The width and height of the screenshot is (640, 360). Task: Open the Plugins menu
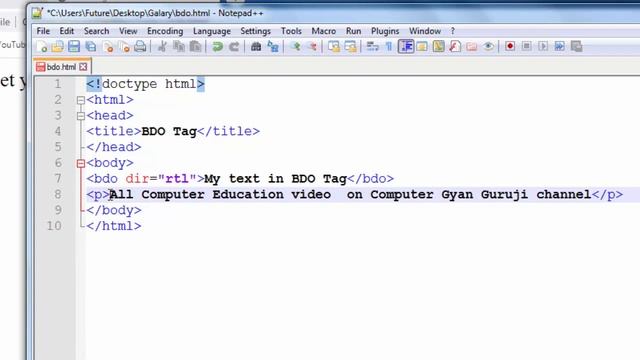coord(385,31)
